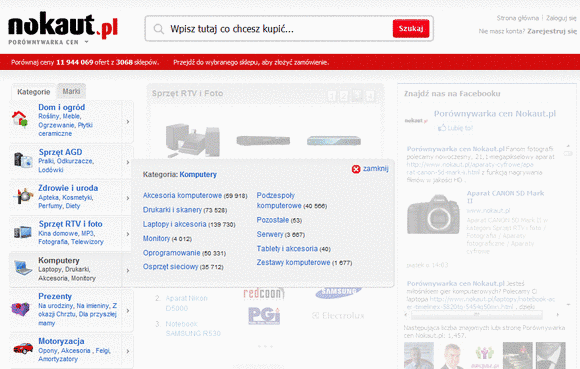Select slide page 3 in Sprzęt RTV panel

coord(357,96)
